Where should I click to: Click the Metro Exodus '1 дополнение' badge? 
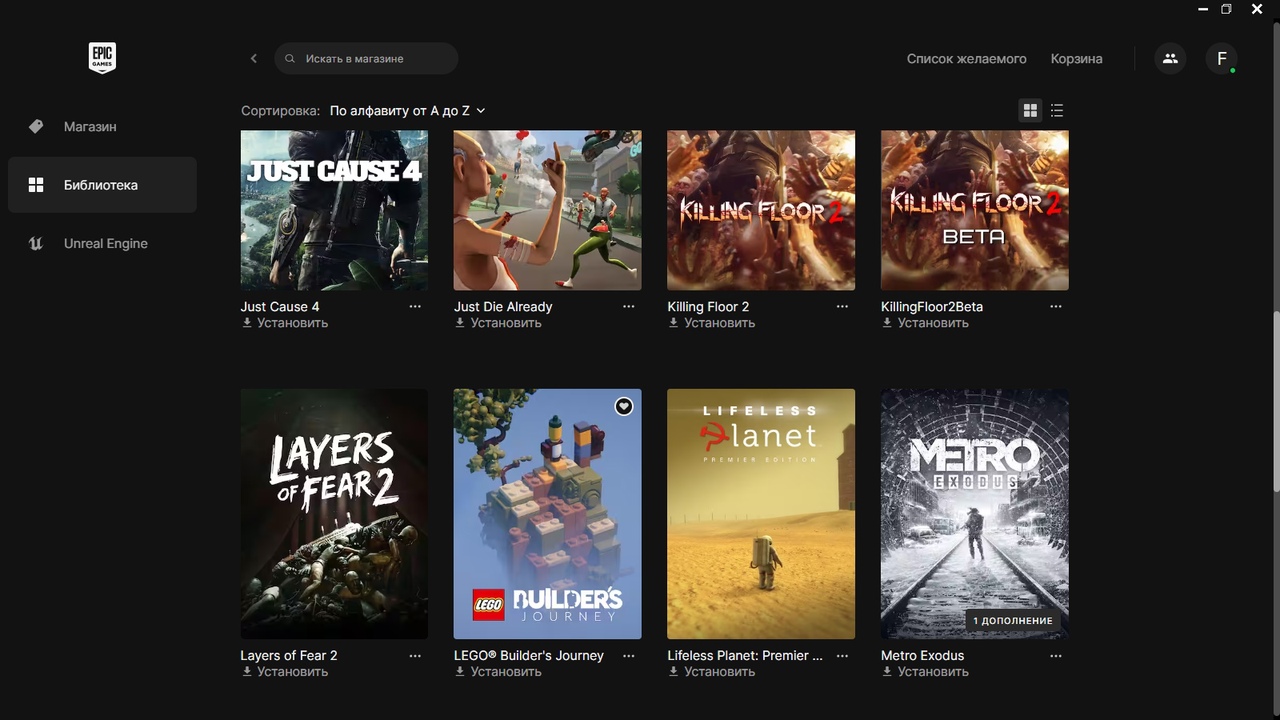[1013, 621]
